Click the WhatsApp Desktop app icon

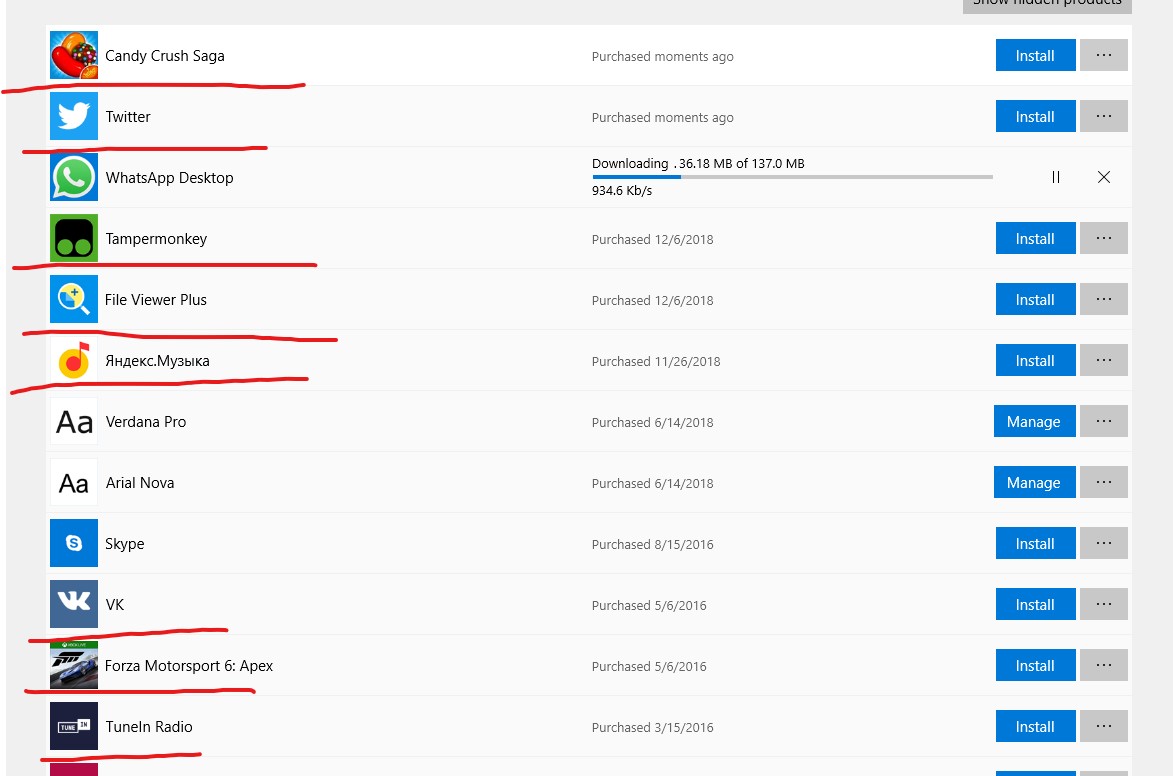click(x=74, y=177)
